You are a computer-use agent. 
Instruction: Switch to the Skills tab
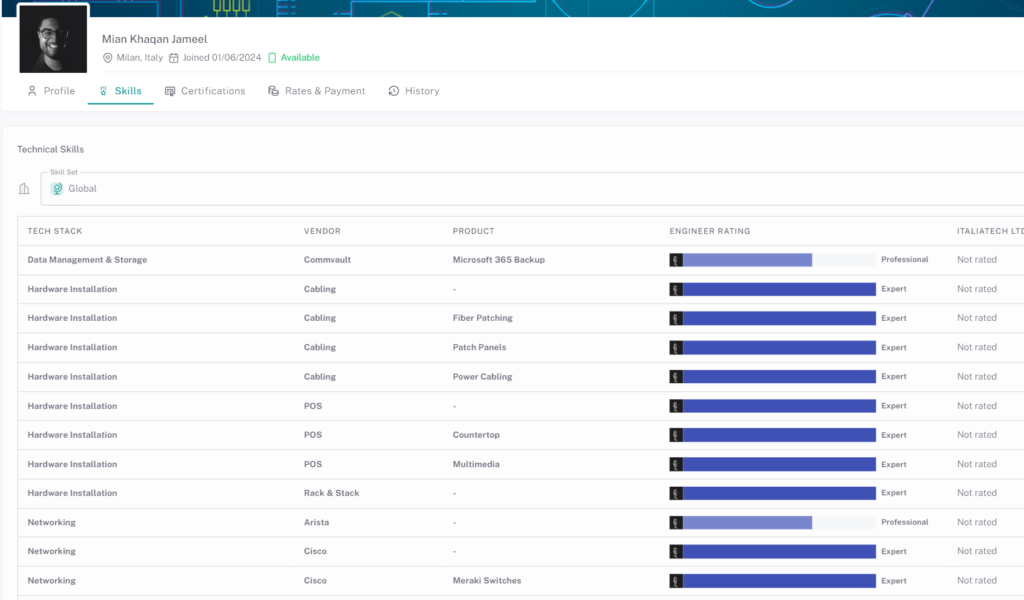point(128,91)
